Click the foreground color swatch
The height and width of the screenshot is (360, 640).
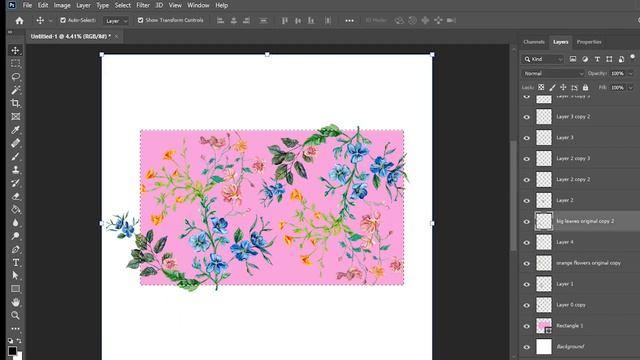coord(12,351)
